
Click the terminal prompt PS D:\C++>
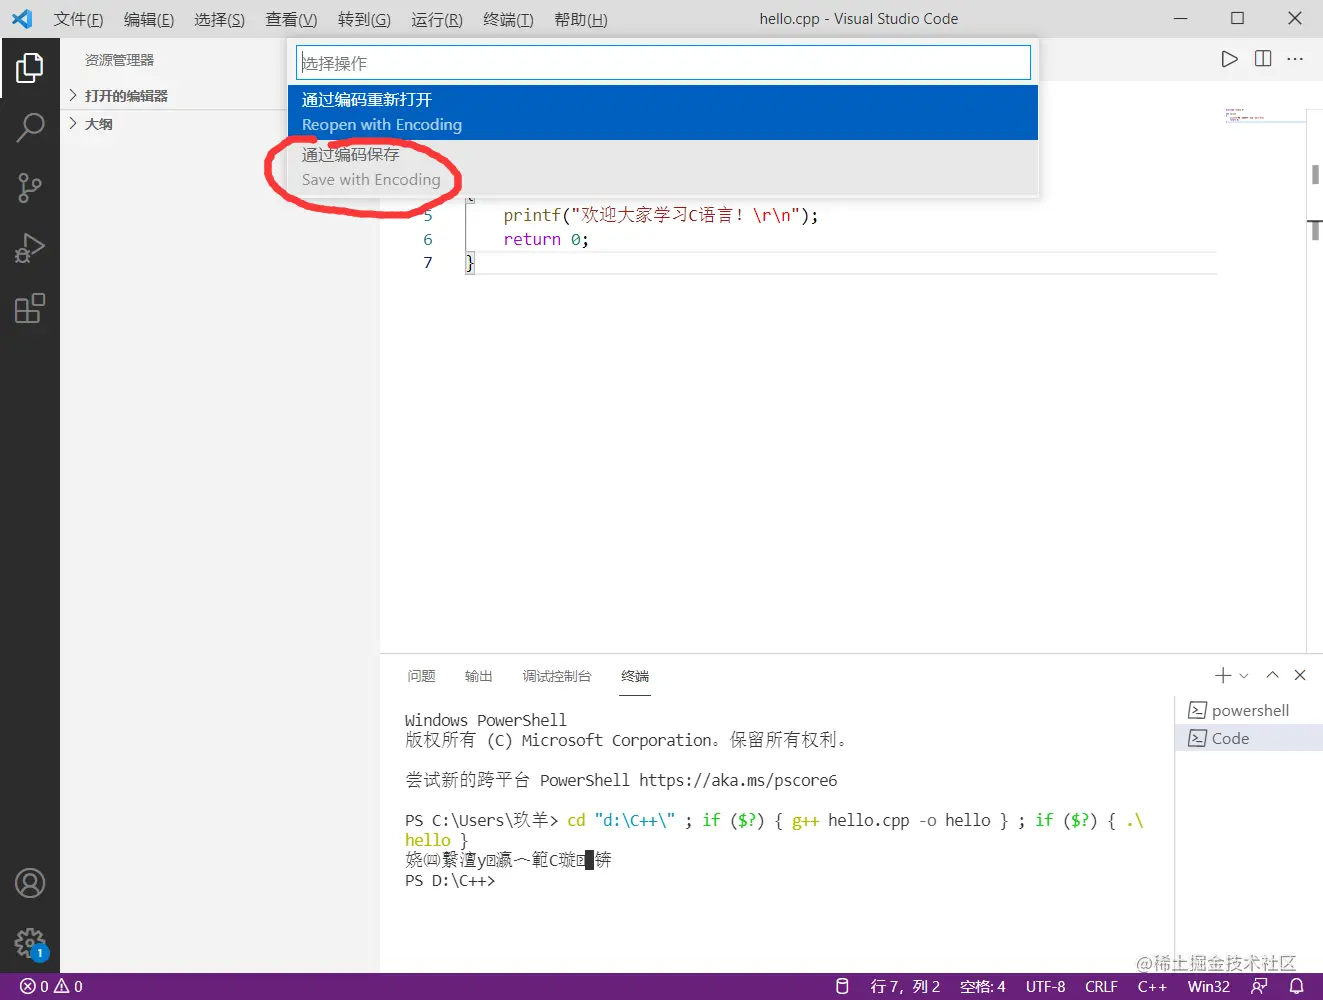[x=450, y=880]
